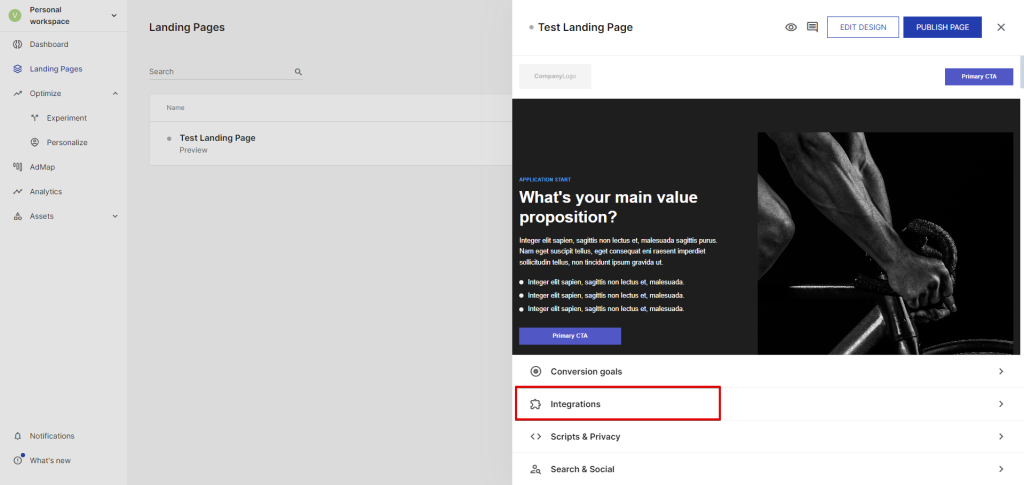This screenshot has width=1024, height=485.
Task: Select Experiment under Optimize
Action: tap(66, 118)
